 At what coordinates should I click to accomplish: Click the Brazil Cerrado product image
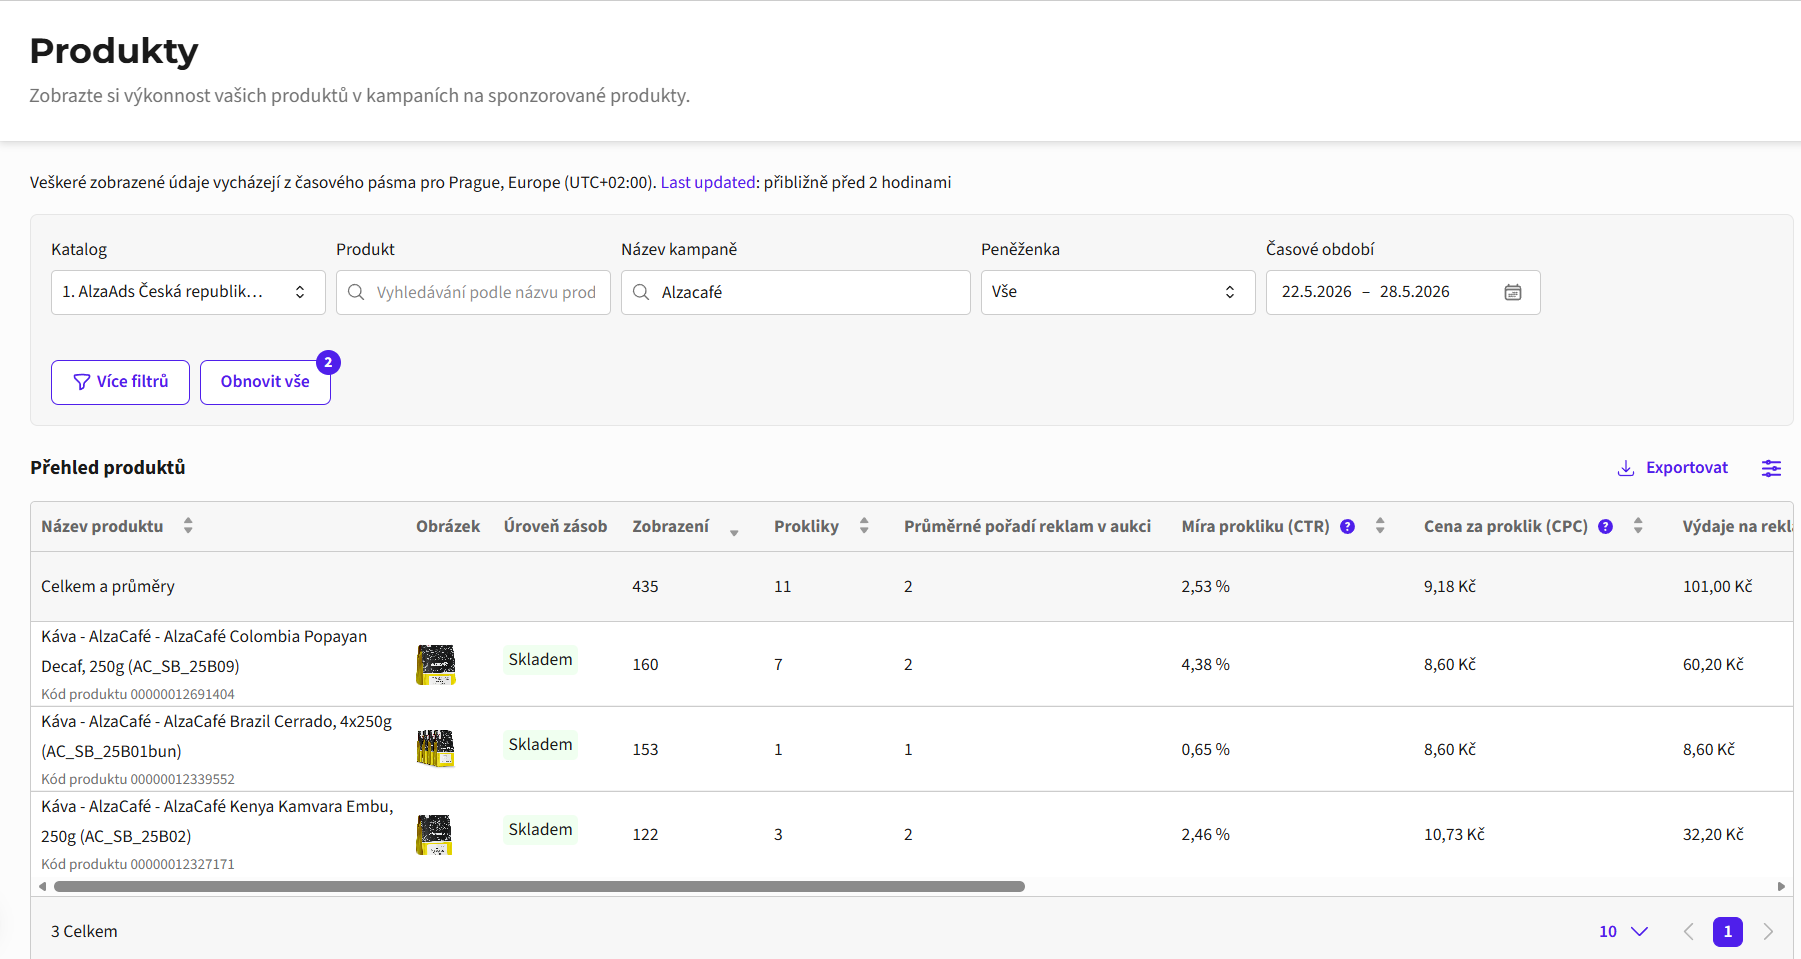click(x=435, y=749)
